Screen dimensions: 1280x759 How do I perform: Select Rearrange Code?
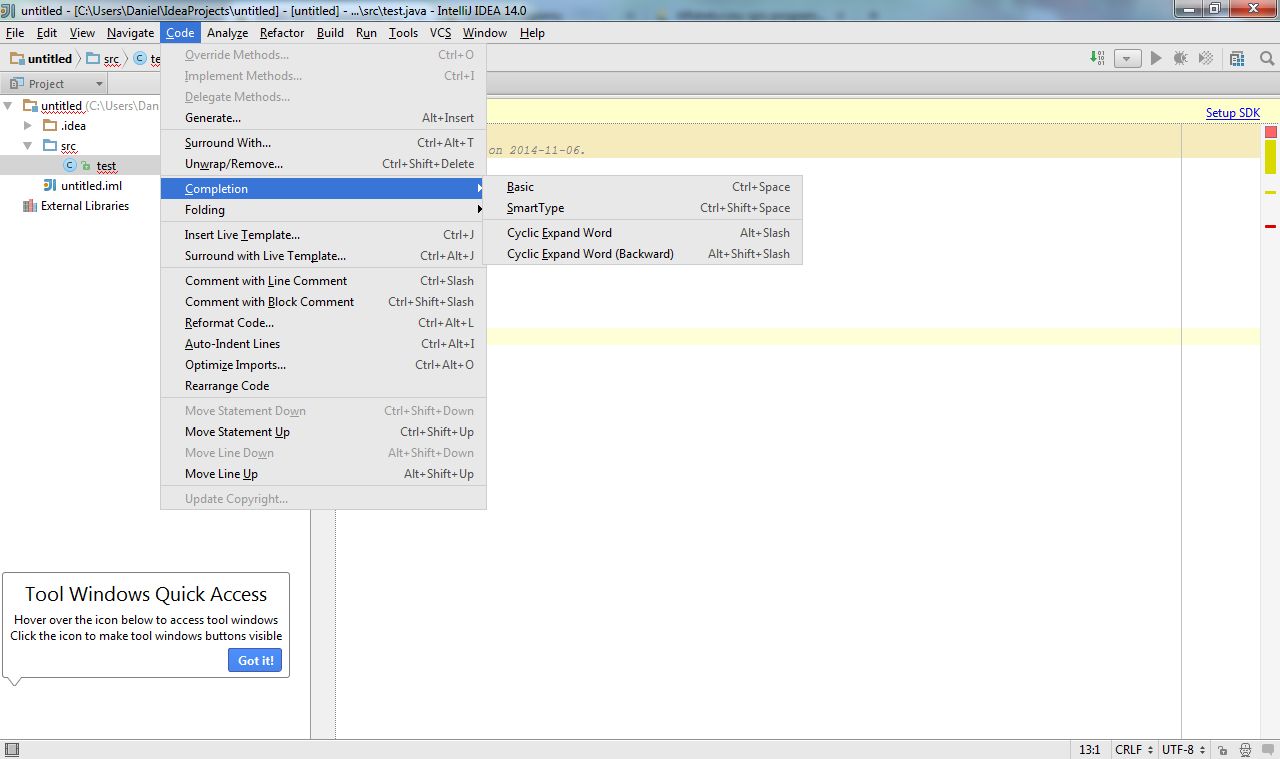[x=323, y=386]
